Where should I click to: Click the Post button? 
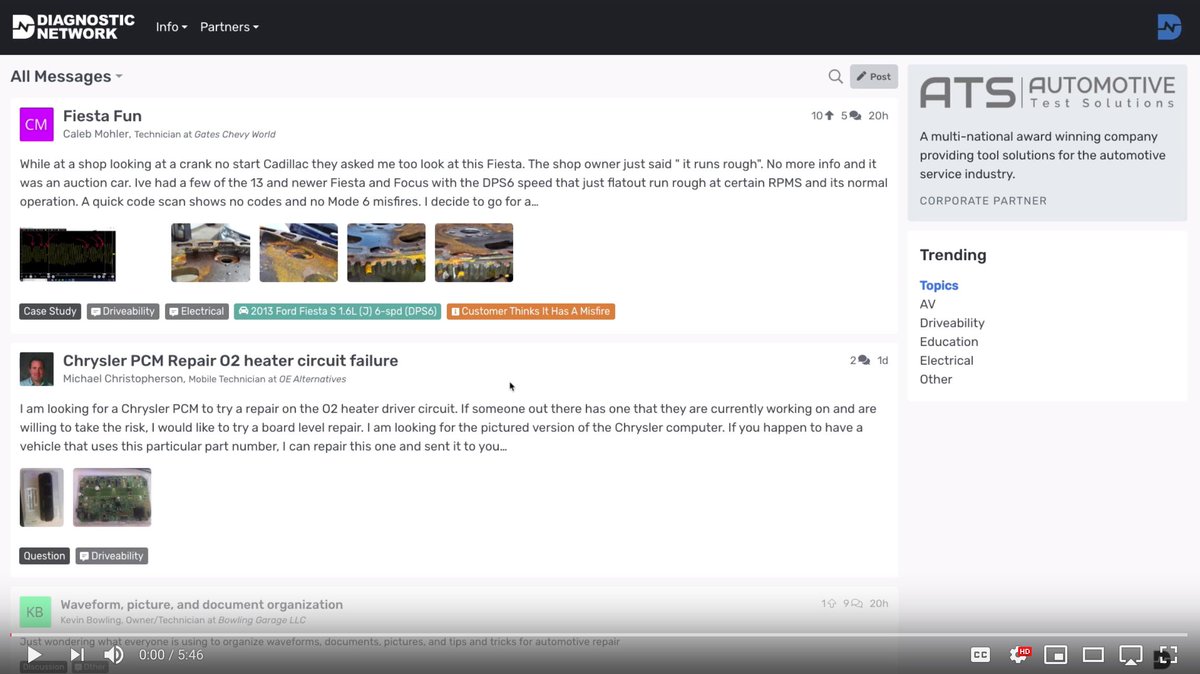click(874, 77)
